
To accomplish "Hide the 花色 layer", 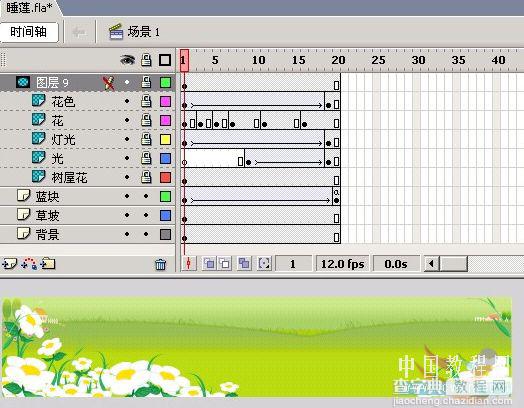I will pyautogui.click(x=127, y=101).
